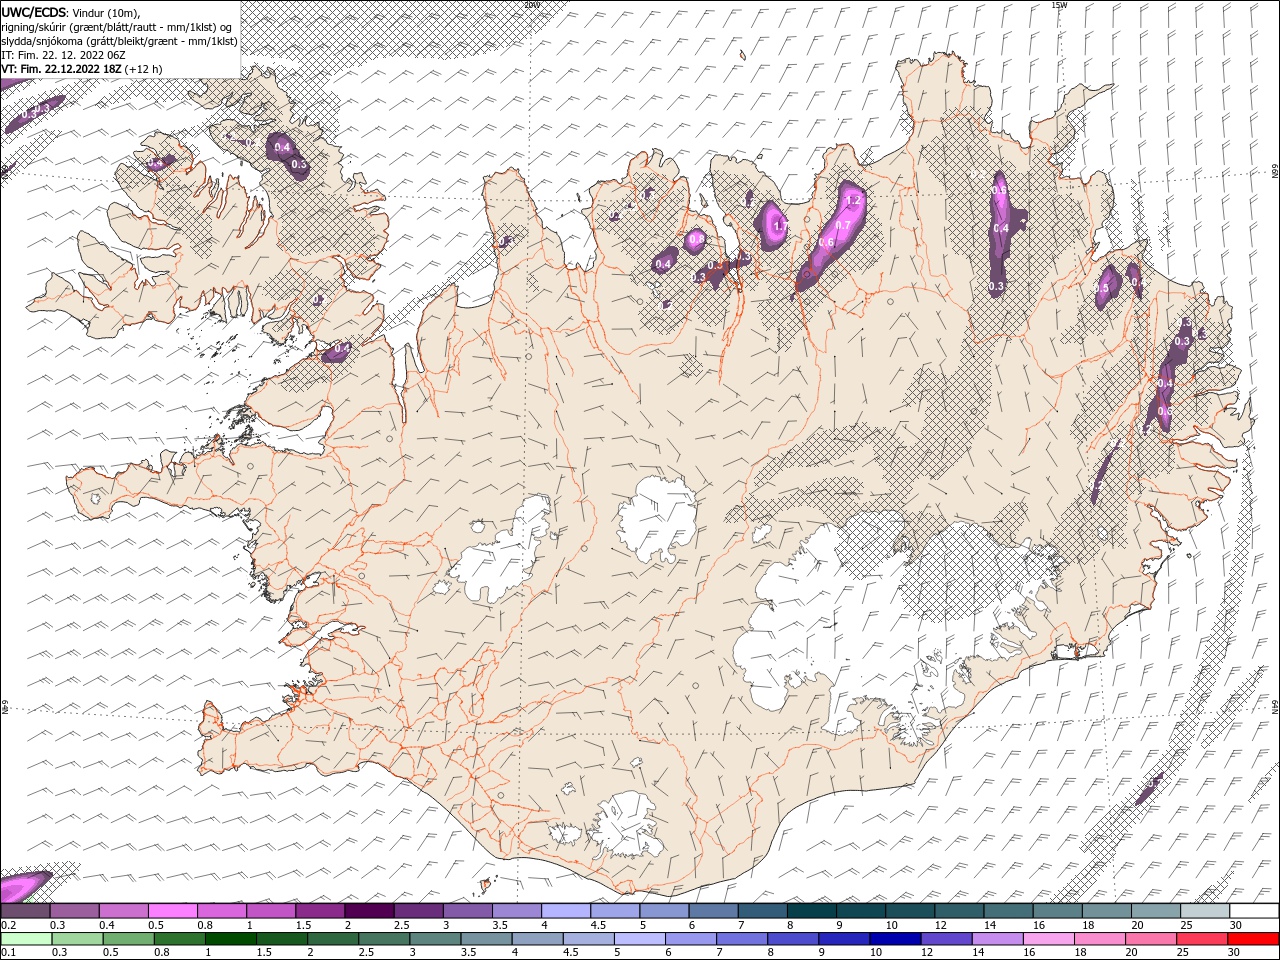Select the dark teal 8 snow legend swatch
This screenshot has width=1280, height=960.
point(811,911)
